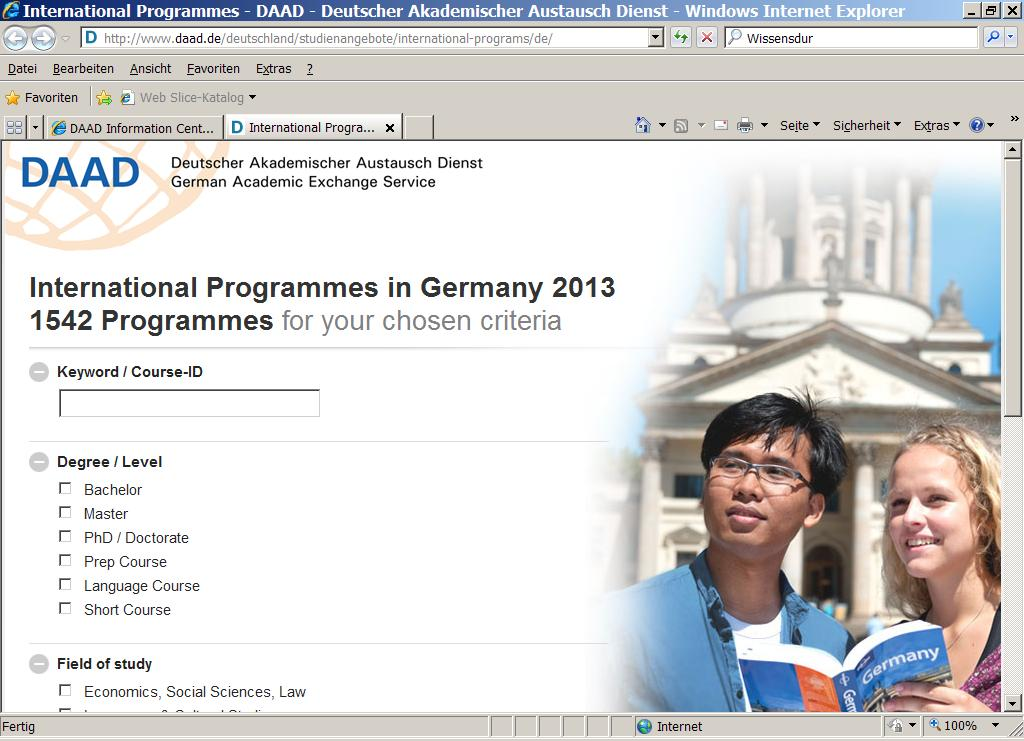The height and width of the screenshot is (741, 1024).
Task: Click the page scrollbar down arrow
Action: point(1012,704)
